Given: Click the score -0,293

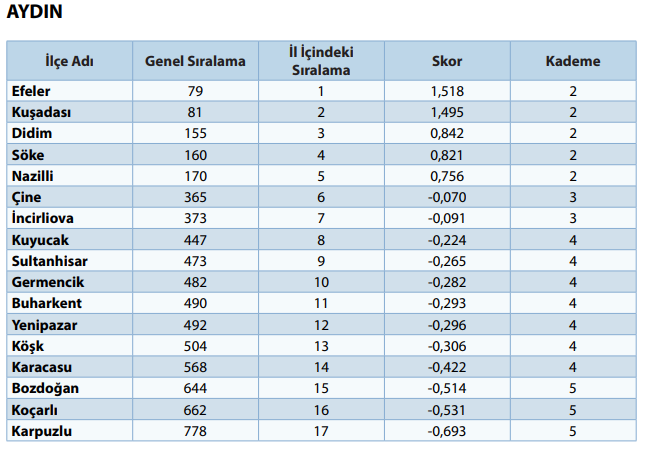Looking at the screenshot, I should [447, 303].
